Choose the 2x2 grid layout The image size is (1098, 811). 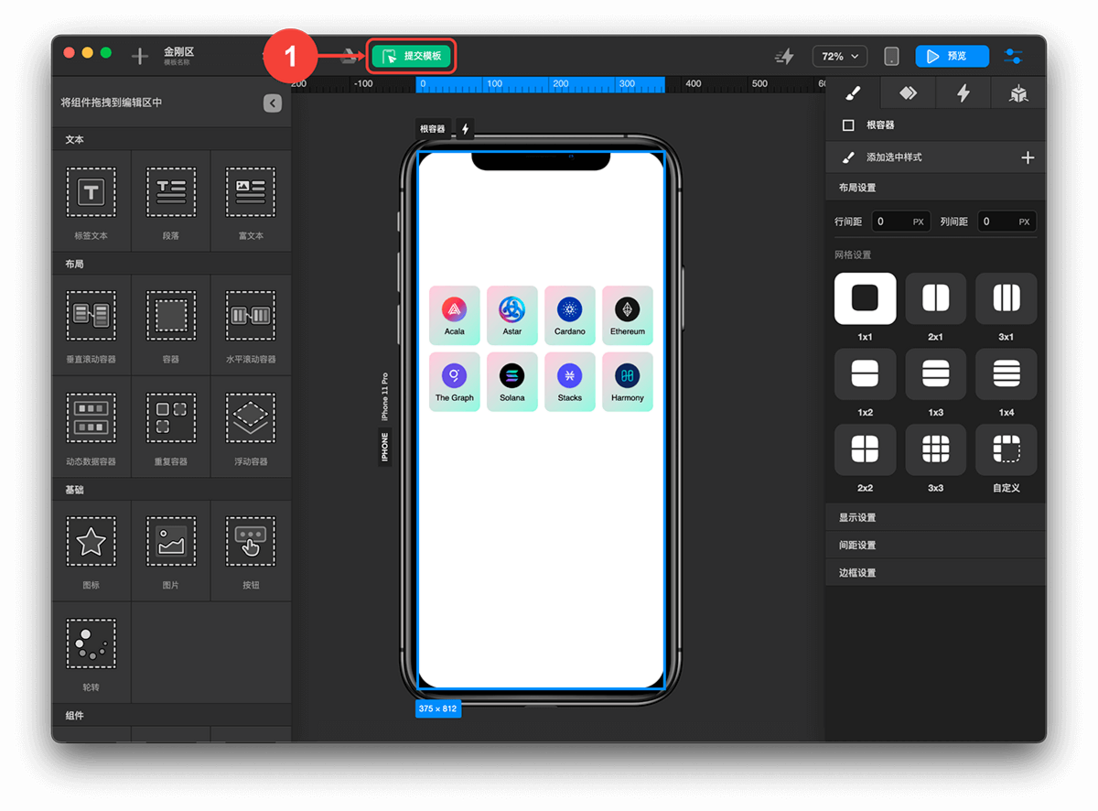pos(865,450)
